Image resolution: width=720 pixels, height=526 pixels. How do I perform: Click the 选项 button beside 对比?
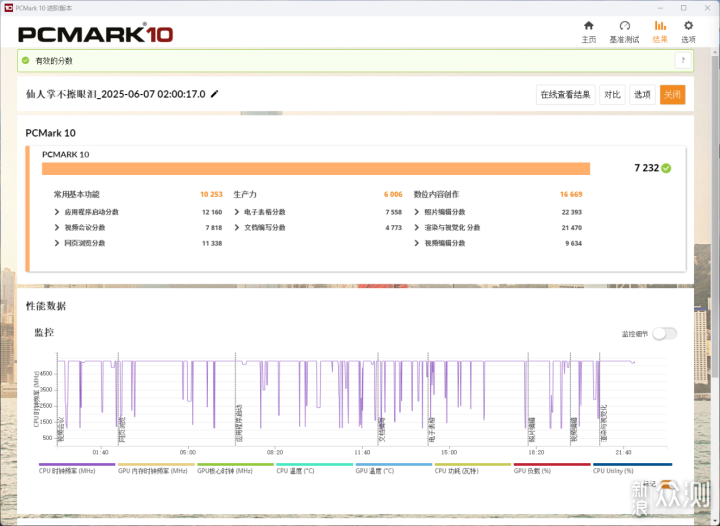642,95
